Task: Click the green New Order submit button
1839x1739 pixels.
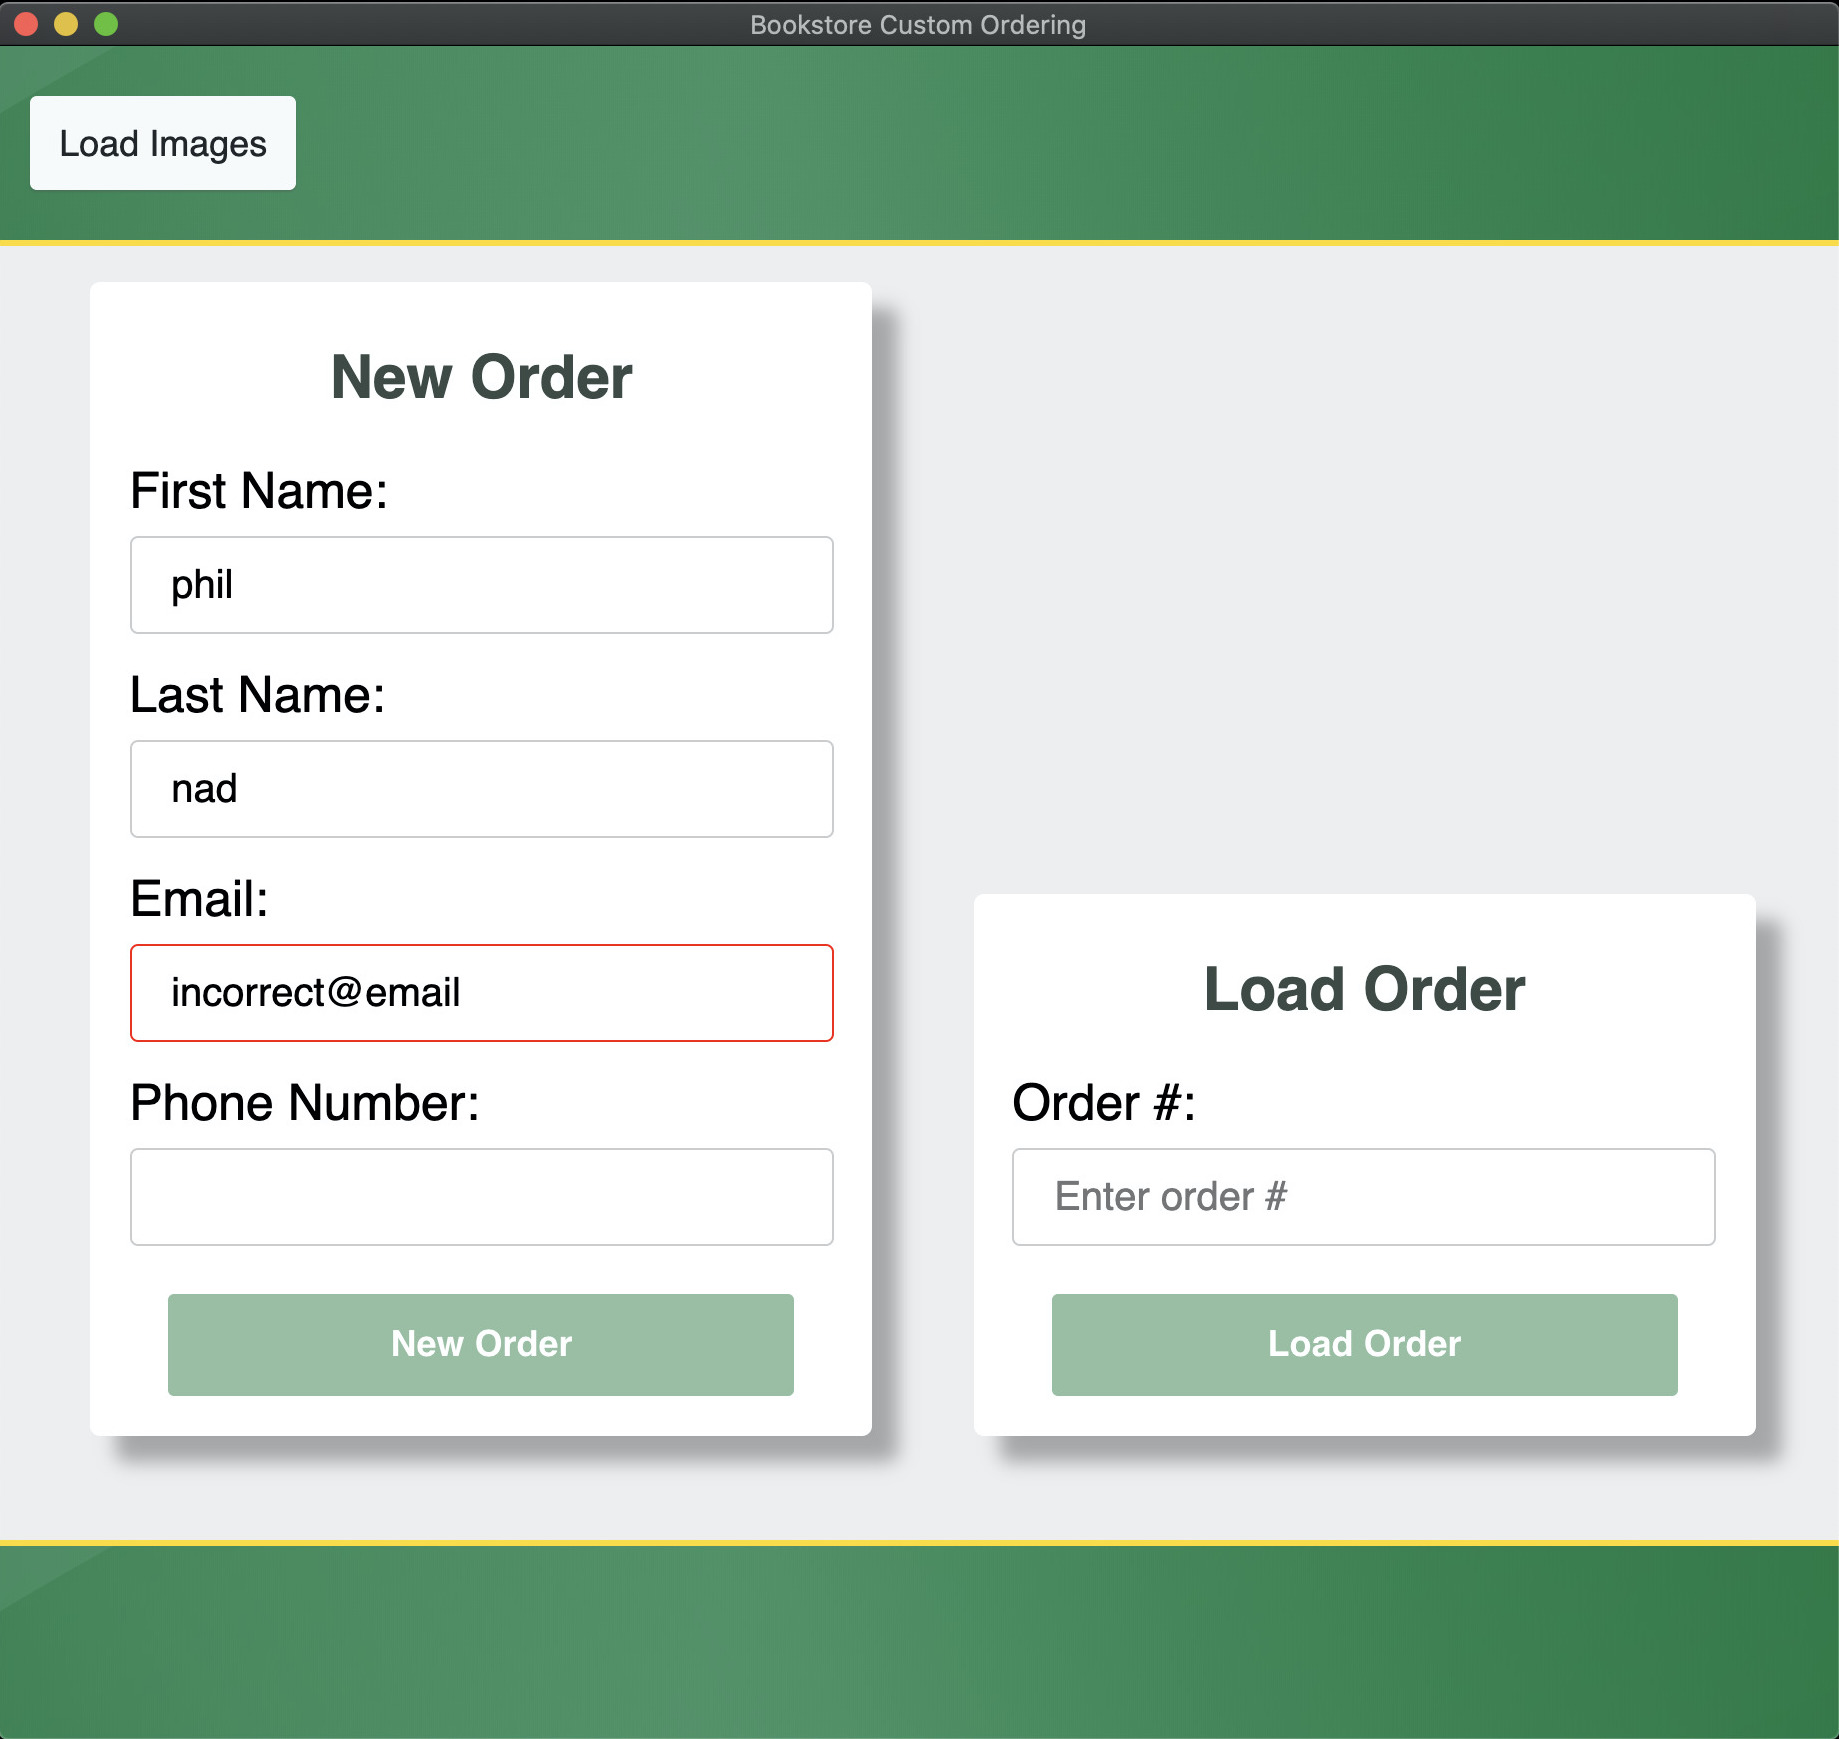Action: tap(480, 1344)
